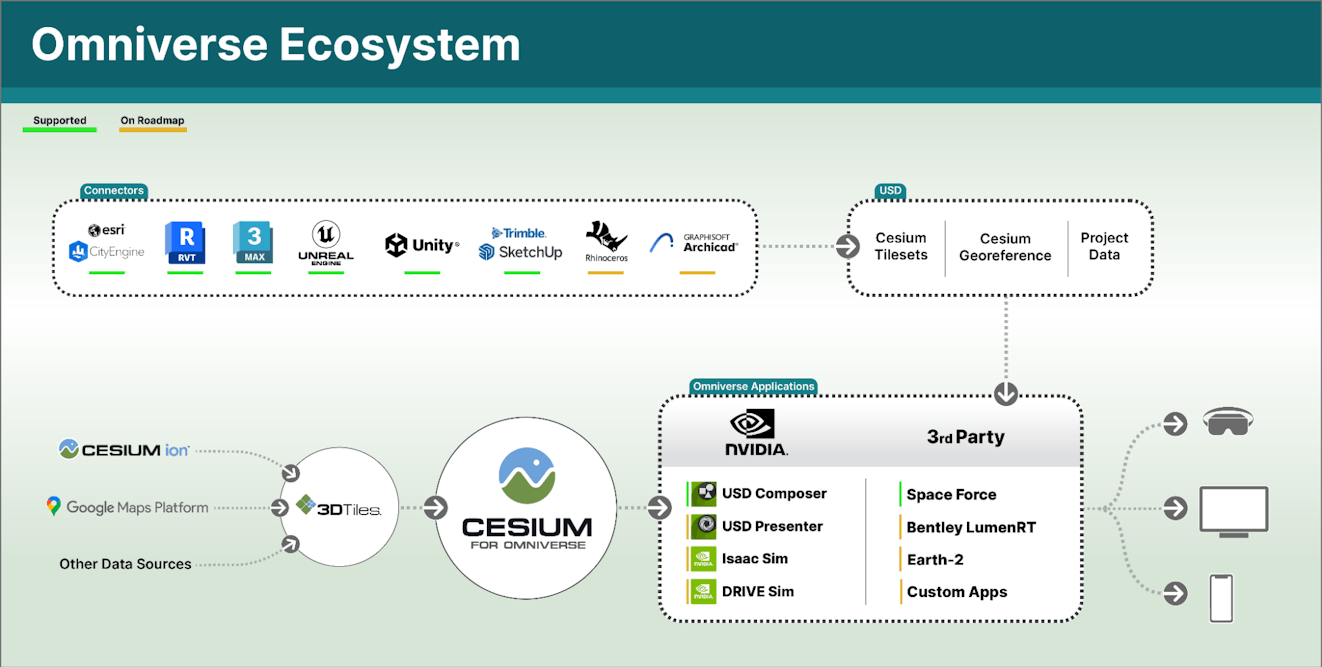Expand the Omniverse Applications label
The image size is (1322, 668).
point(753,386)
